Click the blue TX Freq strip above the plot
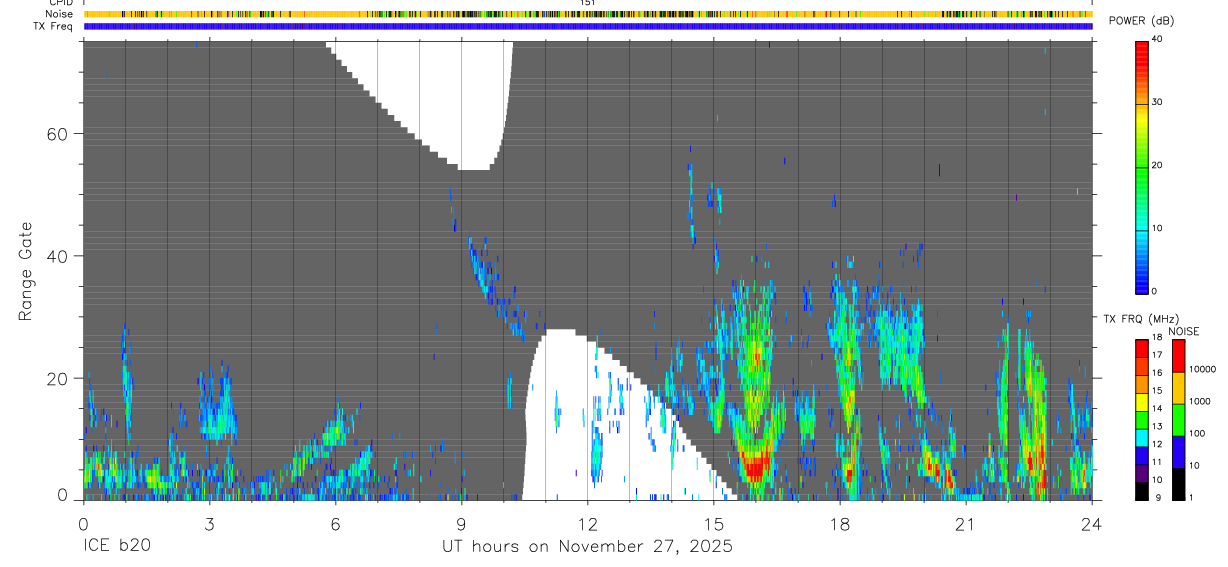 click(x=588, y=26)
